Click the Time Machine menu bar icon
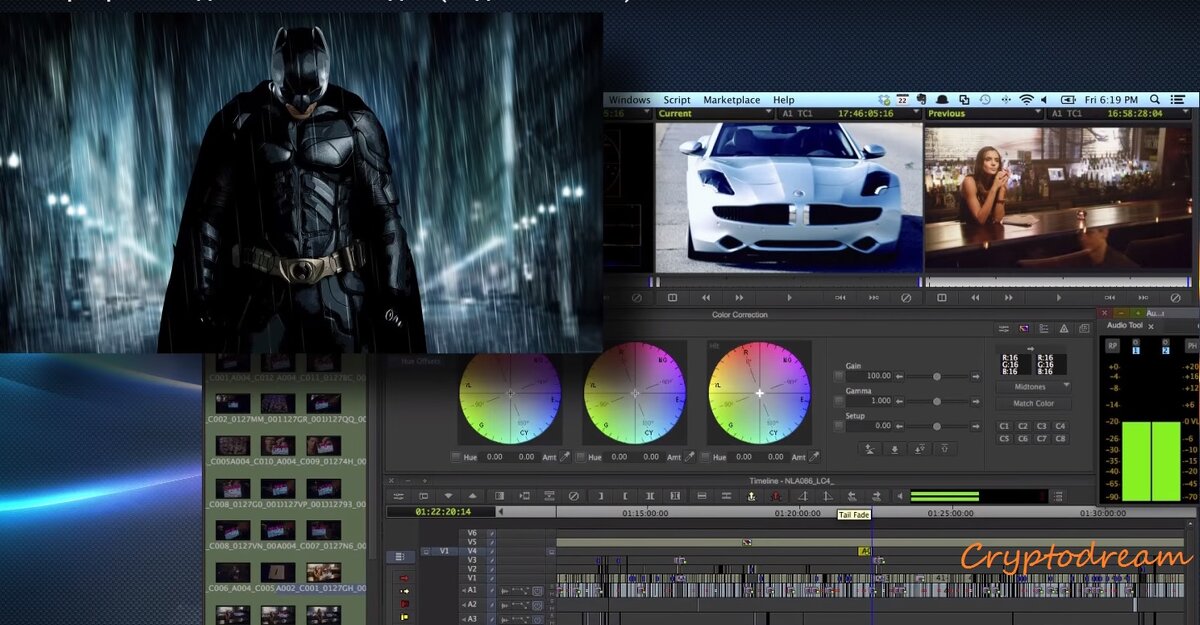The image size is (1200, 625). (984, 99)
